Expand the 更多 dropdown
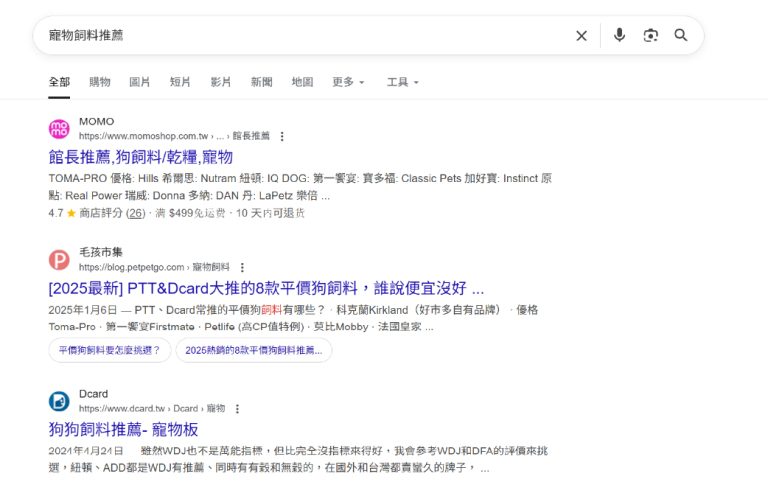The image size is (768, 493). pyautogui.click(x=348, y=82)
